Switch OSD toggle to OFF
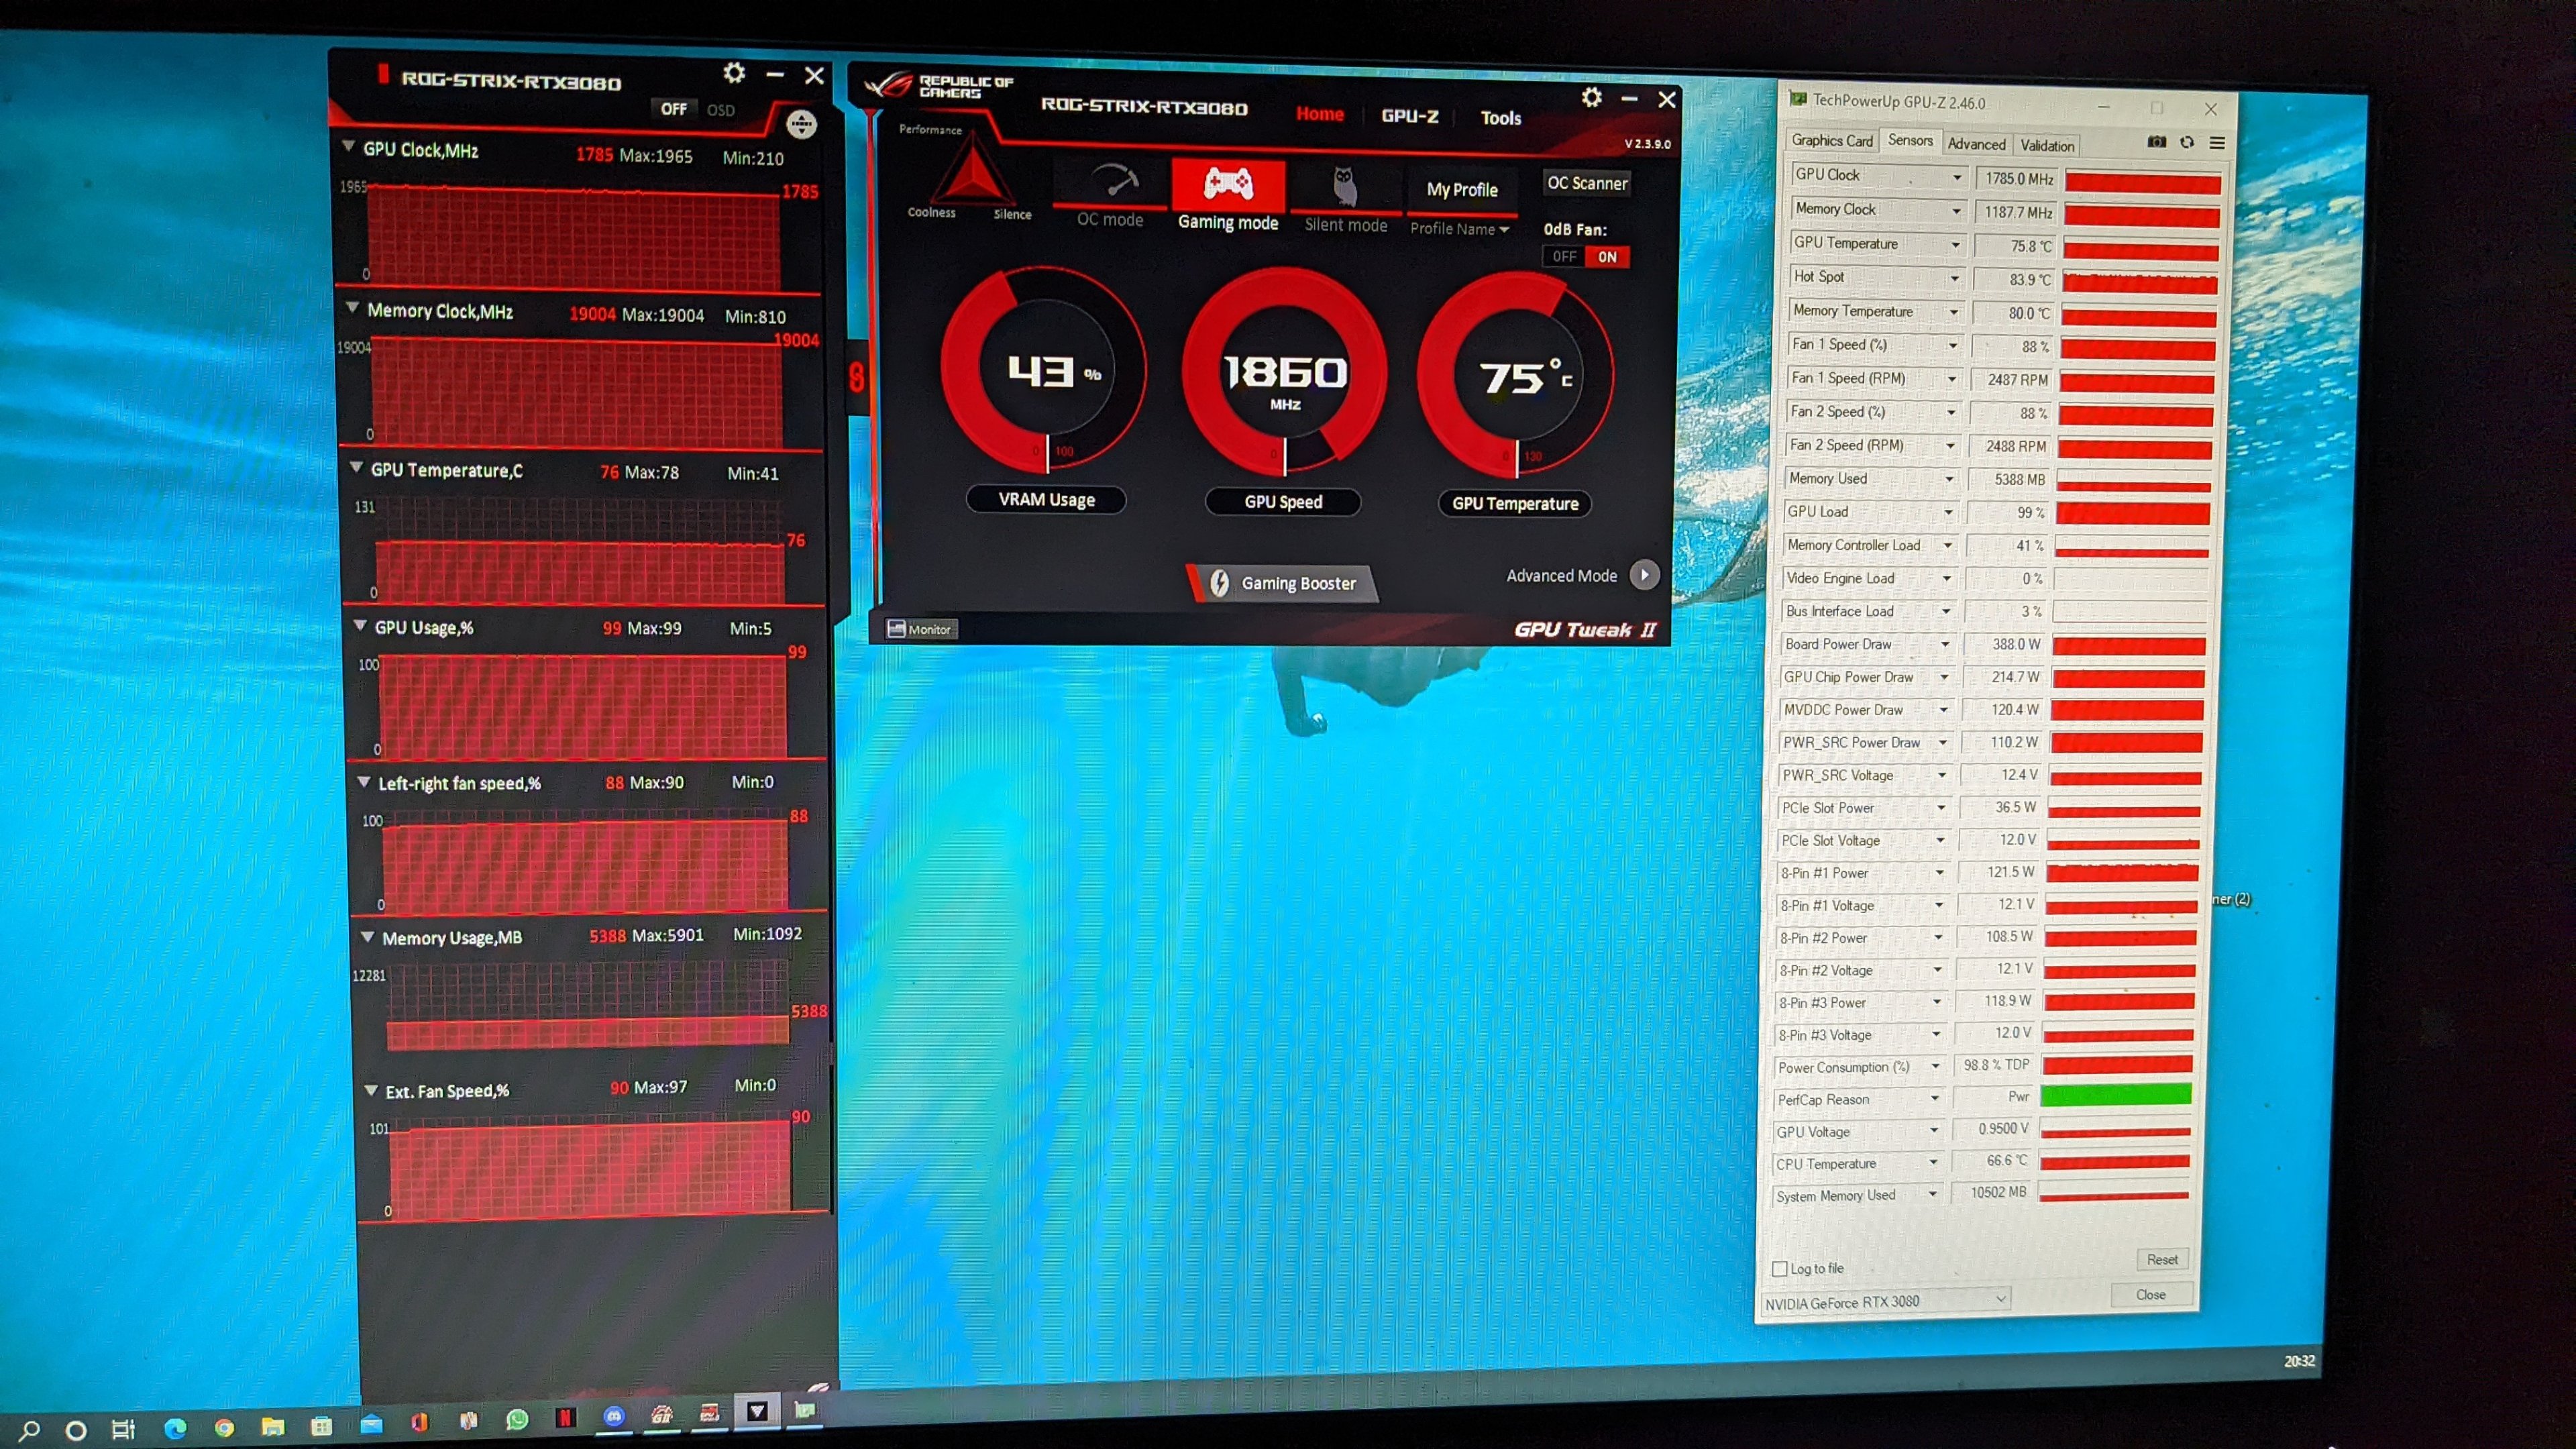The width and height of the screenshot is (2576, 1449). (674, 109)
